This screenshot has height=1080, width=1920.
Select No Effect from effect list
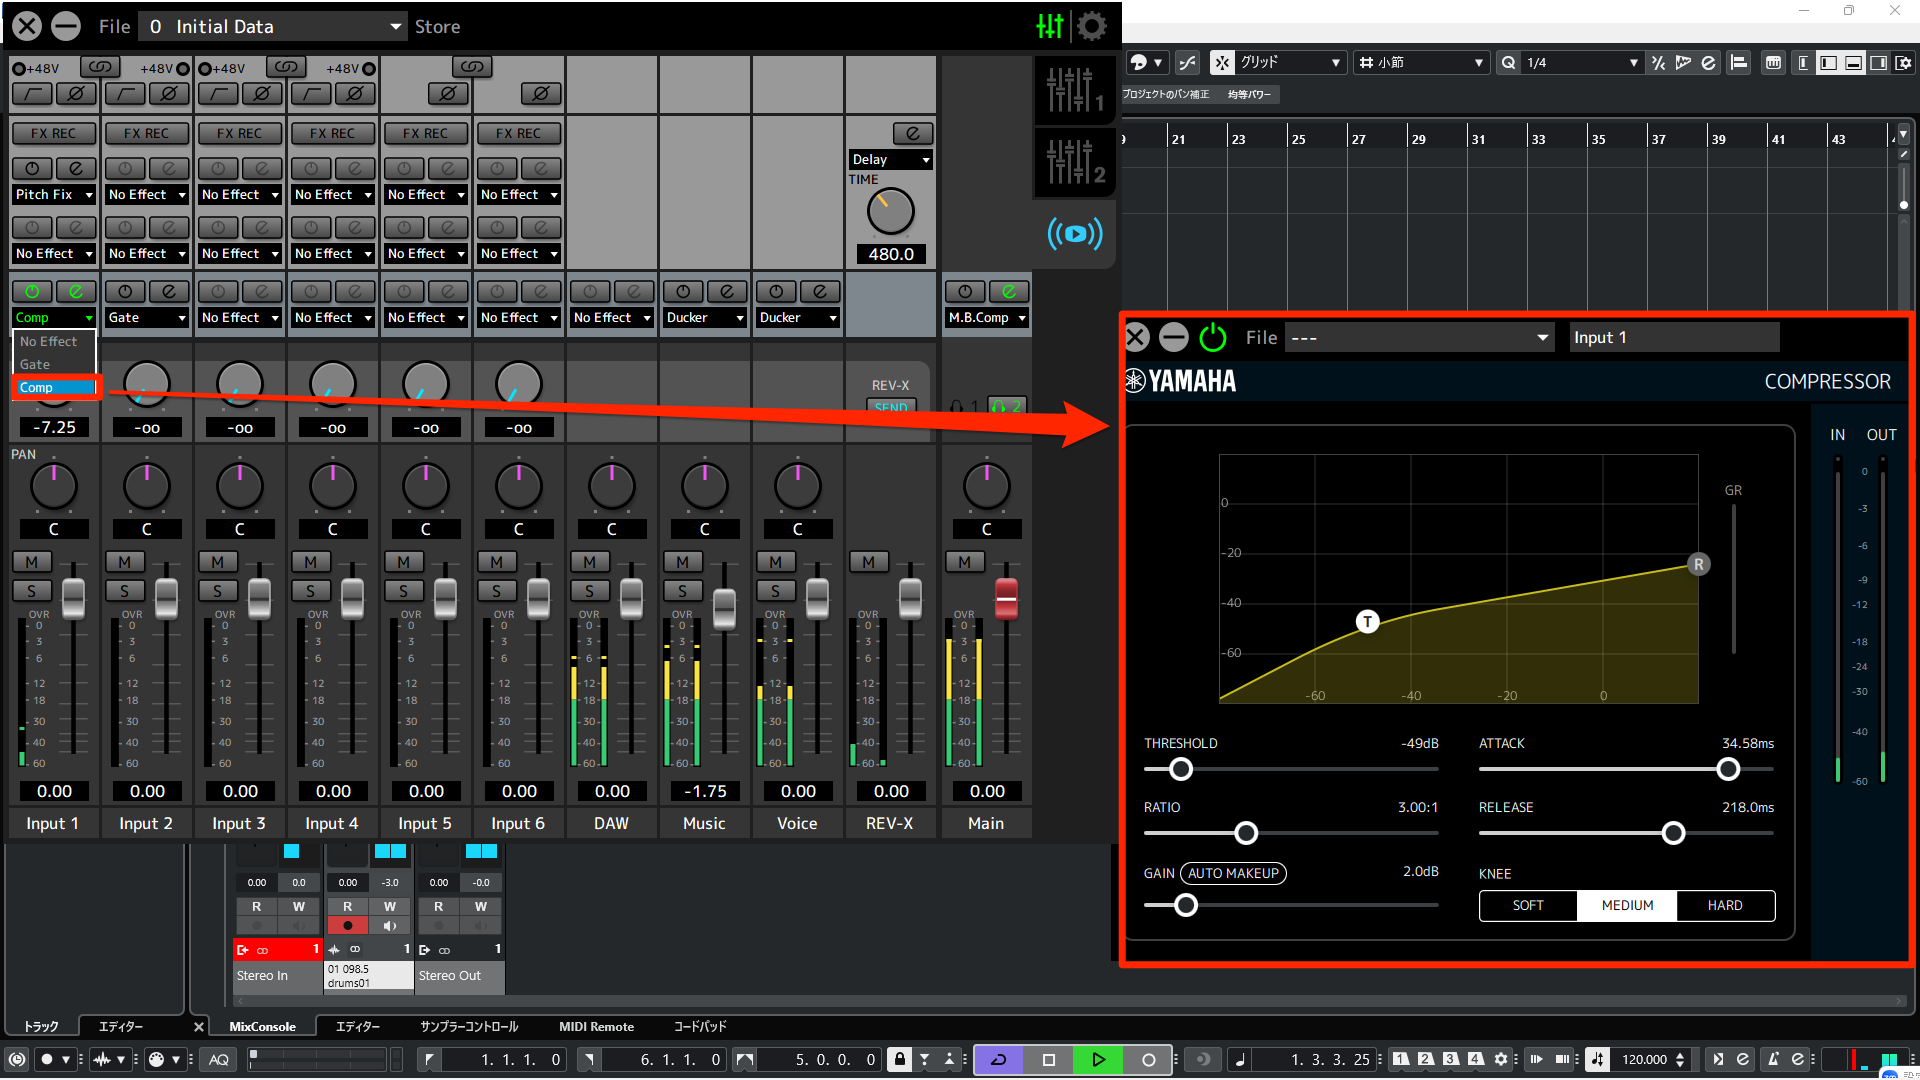[x=55, y=341]
